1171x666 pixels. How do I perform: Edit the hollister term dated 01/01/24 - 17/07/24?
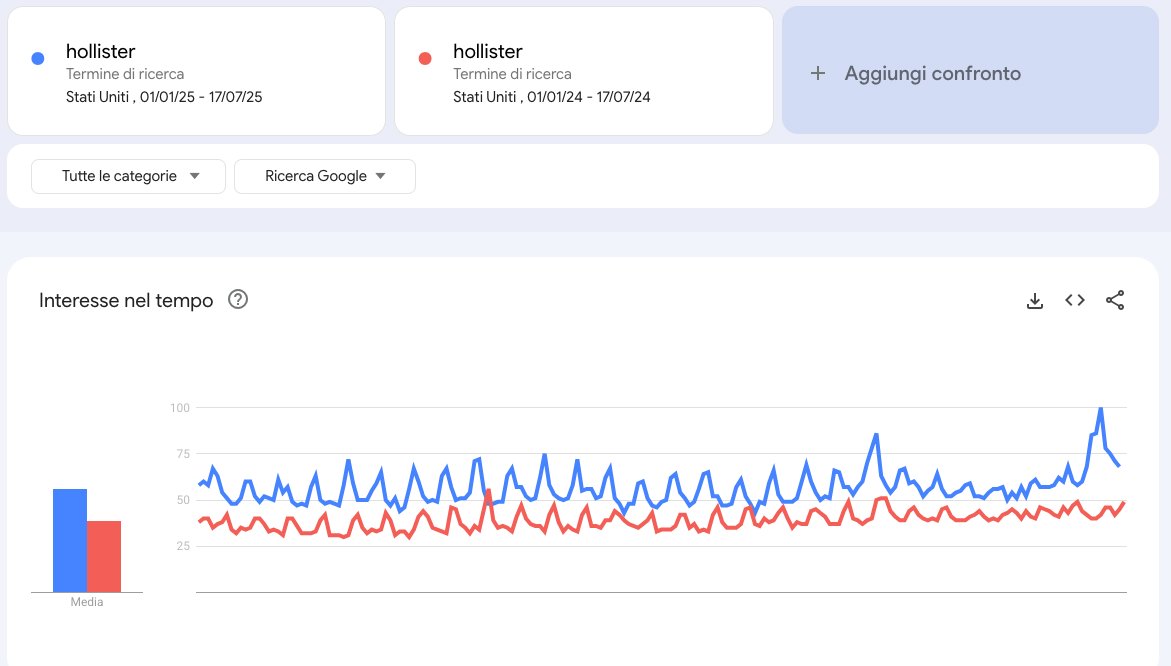tap(584, 71)
